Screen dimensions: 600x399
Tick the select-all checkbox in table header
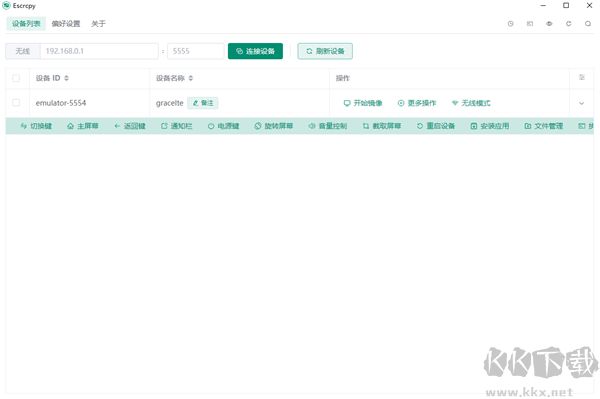[x=16, y=78]
